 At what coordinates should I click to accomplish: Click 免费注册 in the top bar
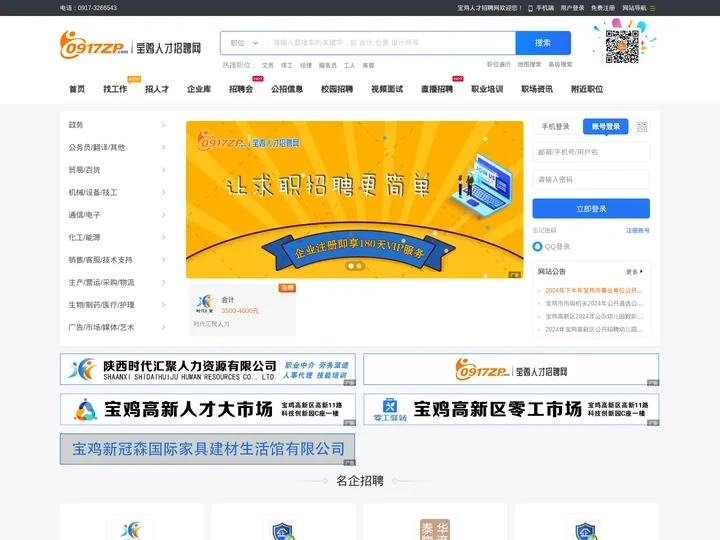(603, 8)
